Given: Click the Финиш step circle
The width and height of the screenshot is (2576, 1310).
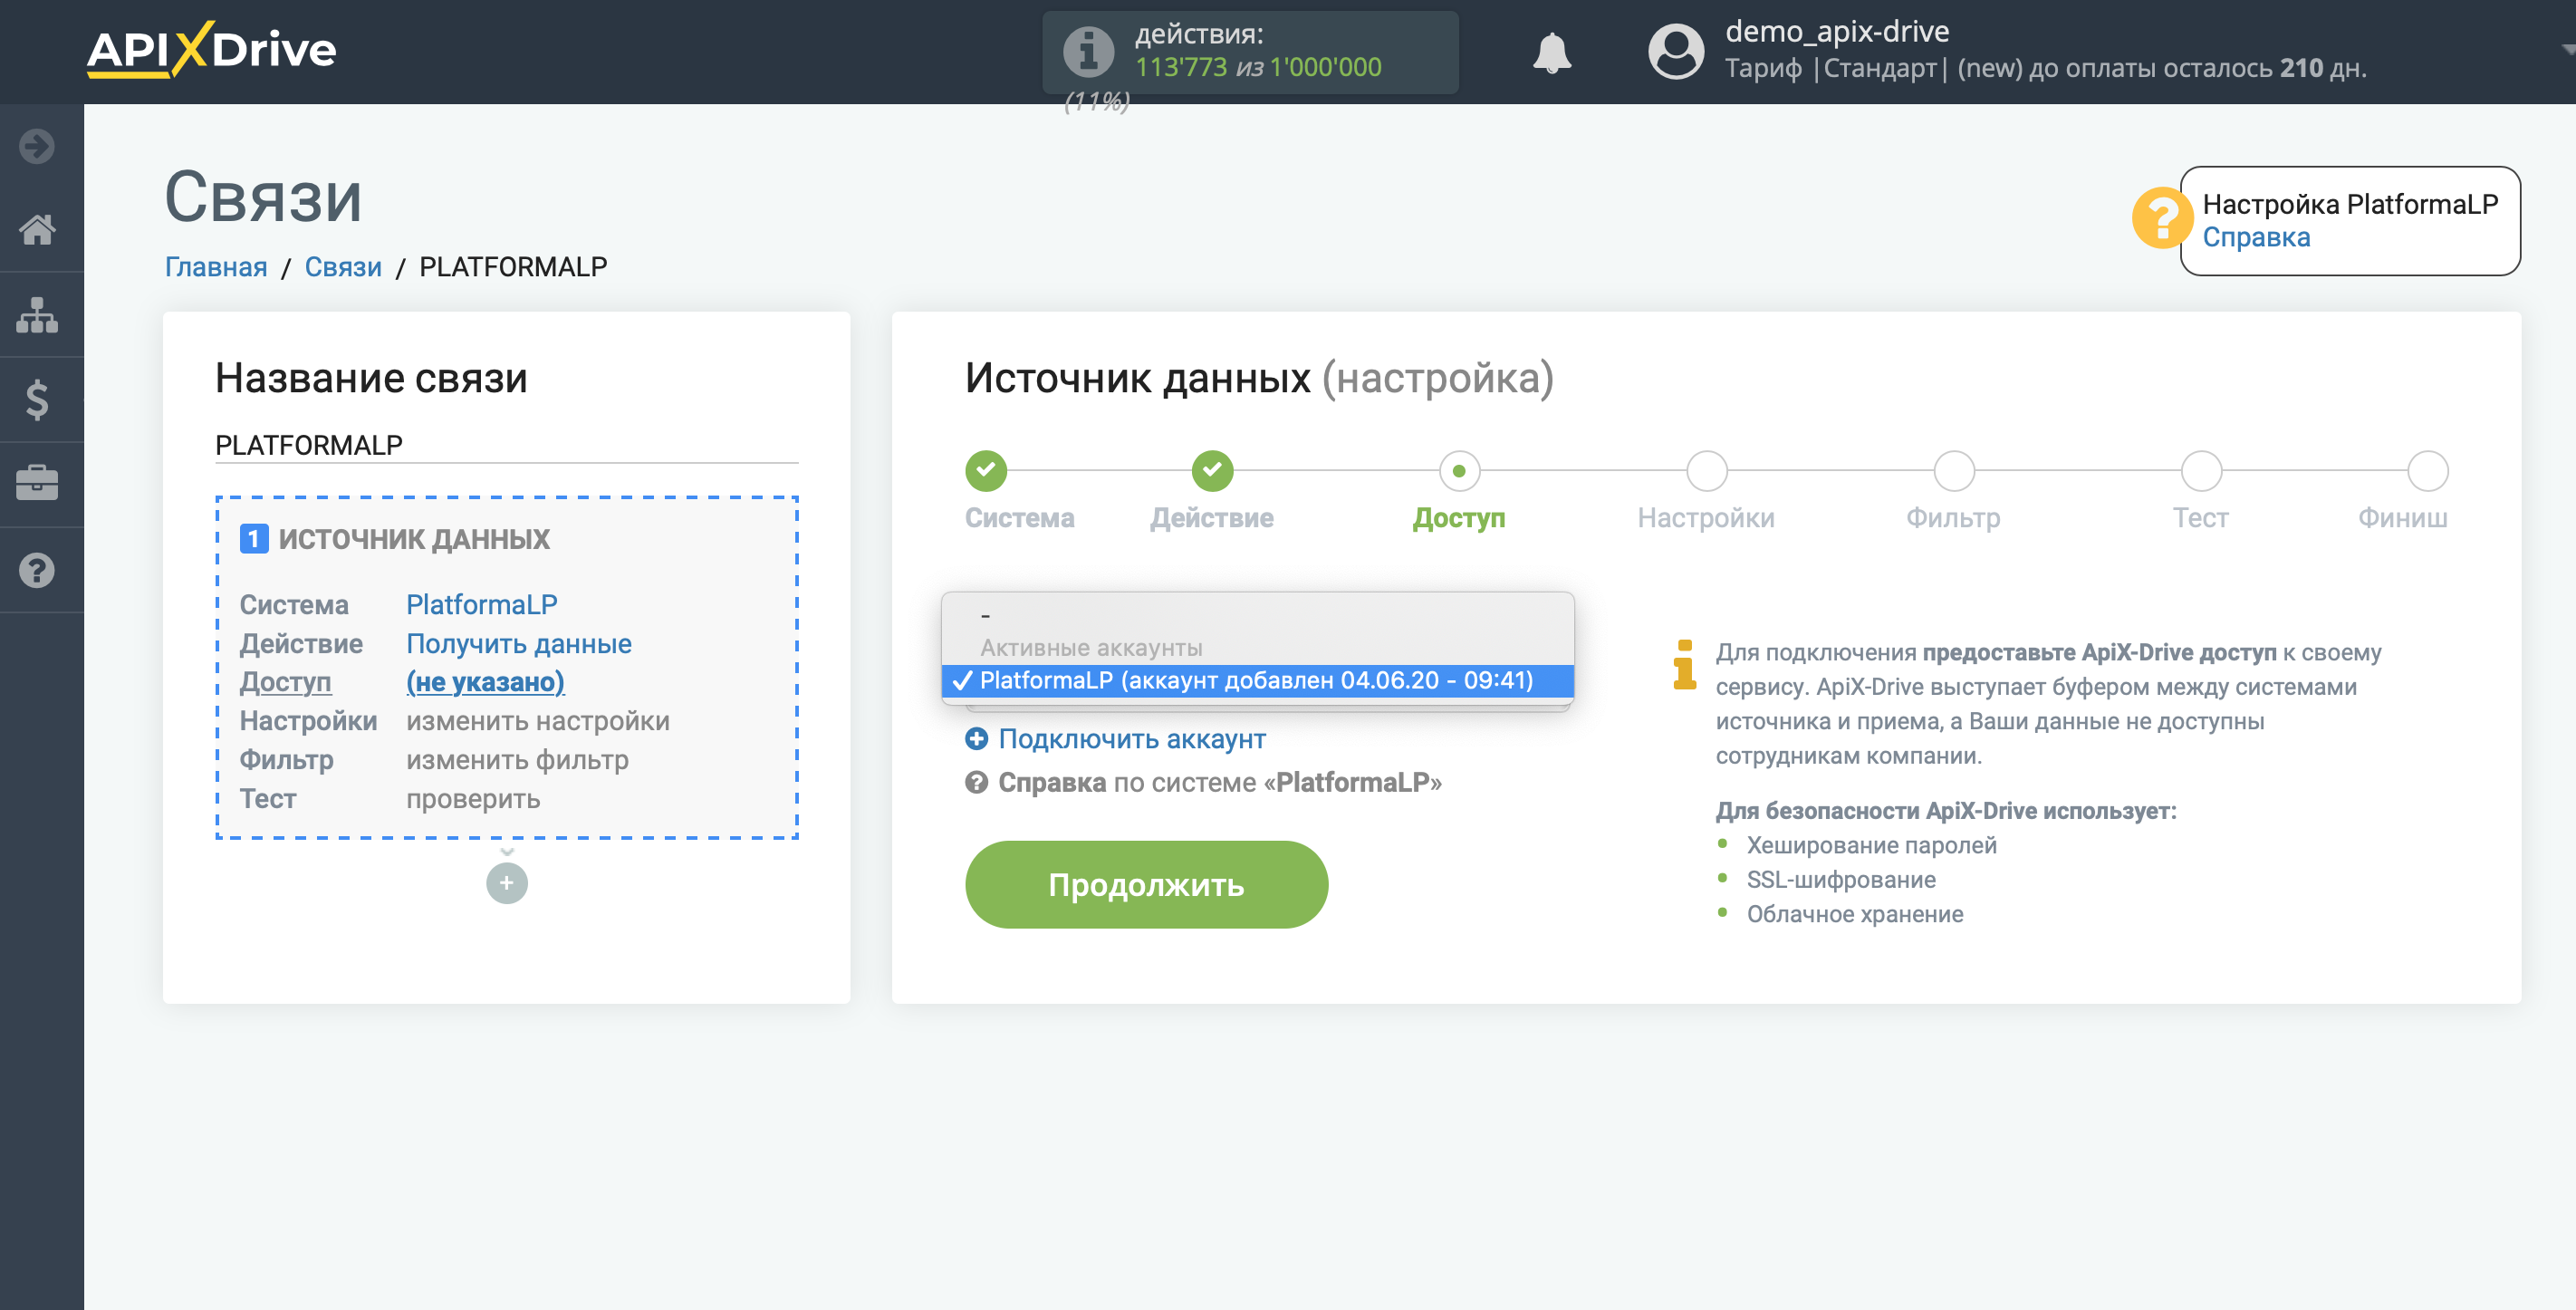Looking at the screenshot, I should 2427,470.
